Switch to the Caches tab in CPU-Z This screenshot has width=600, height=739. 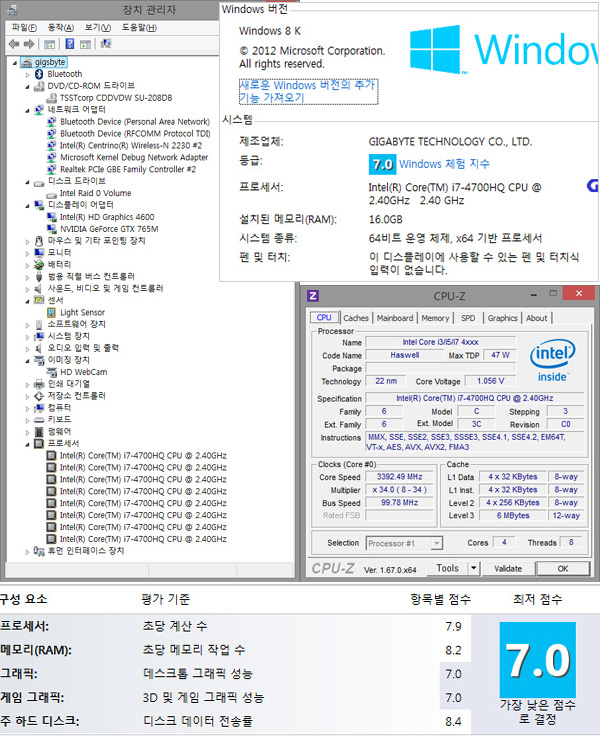click(x=356, y=318)
